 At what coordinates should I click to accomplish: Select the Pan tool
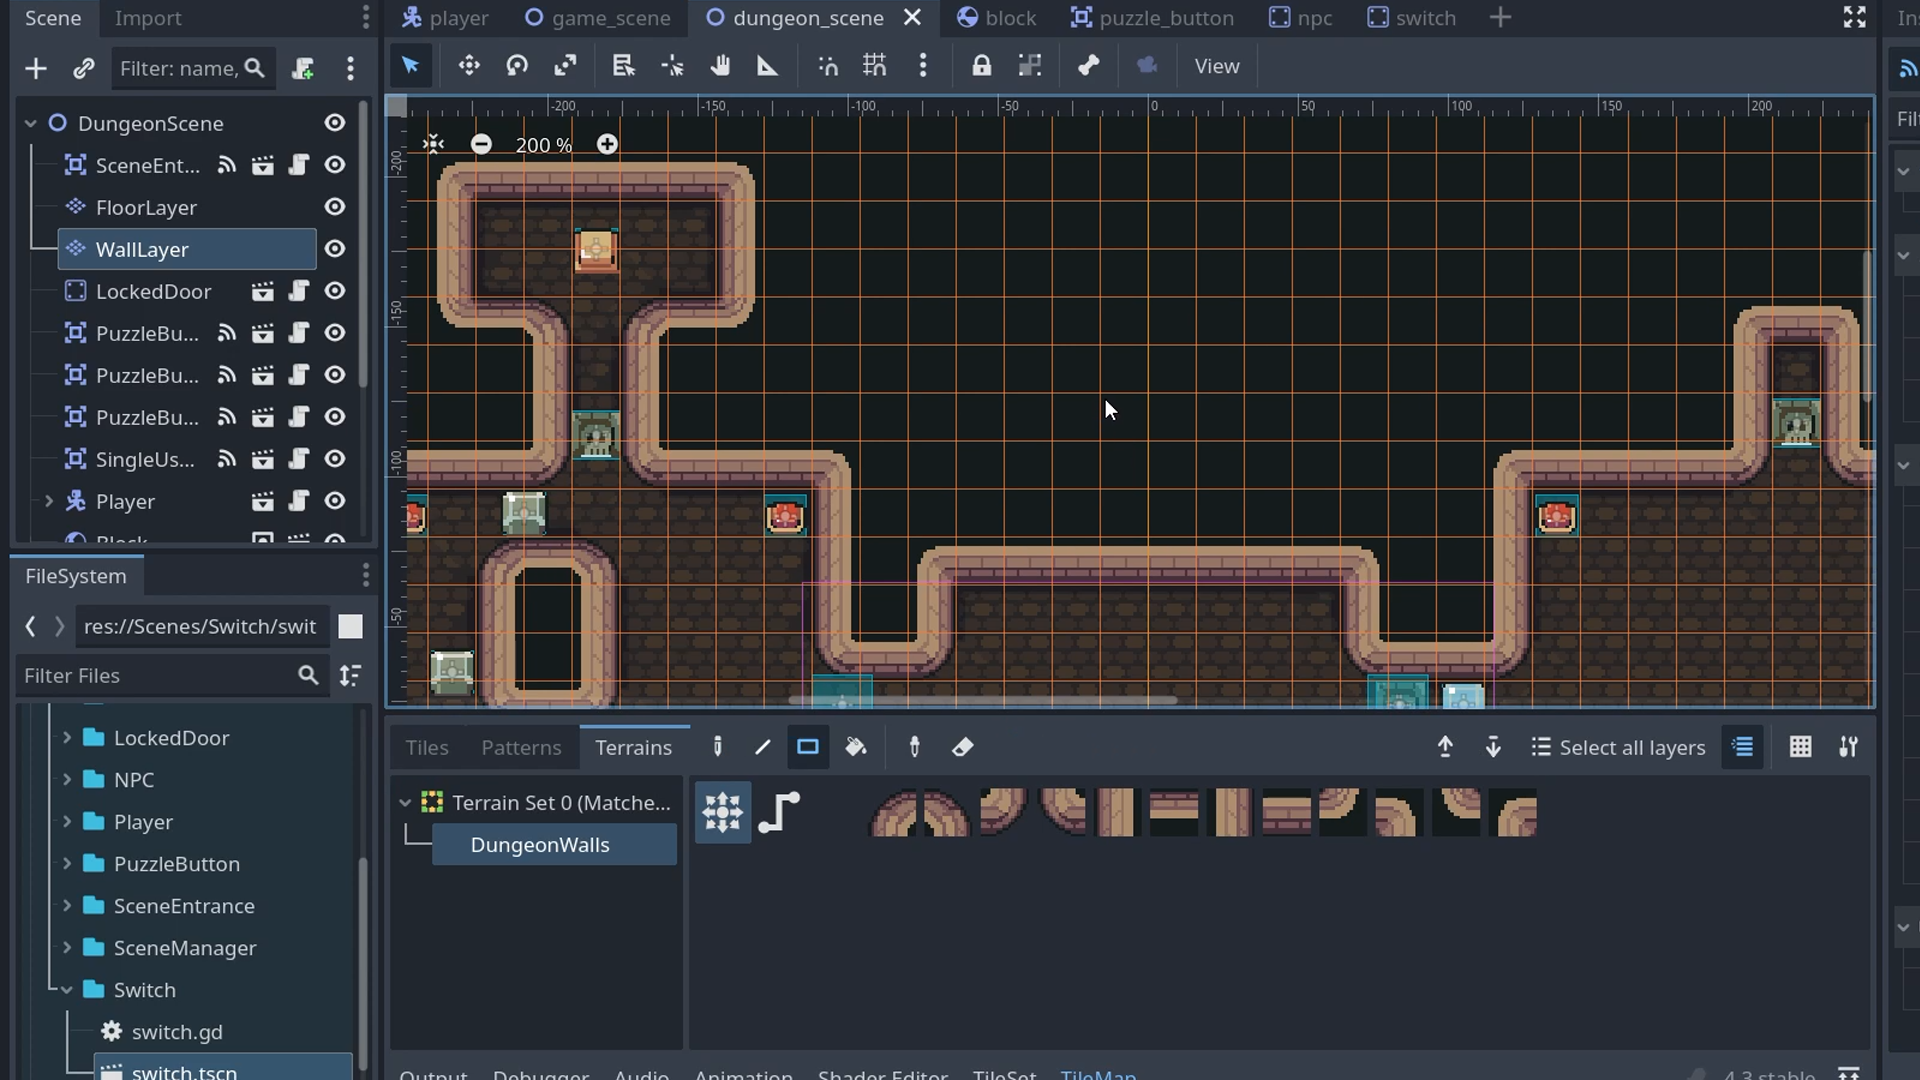[721, 66]
